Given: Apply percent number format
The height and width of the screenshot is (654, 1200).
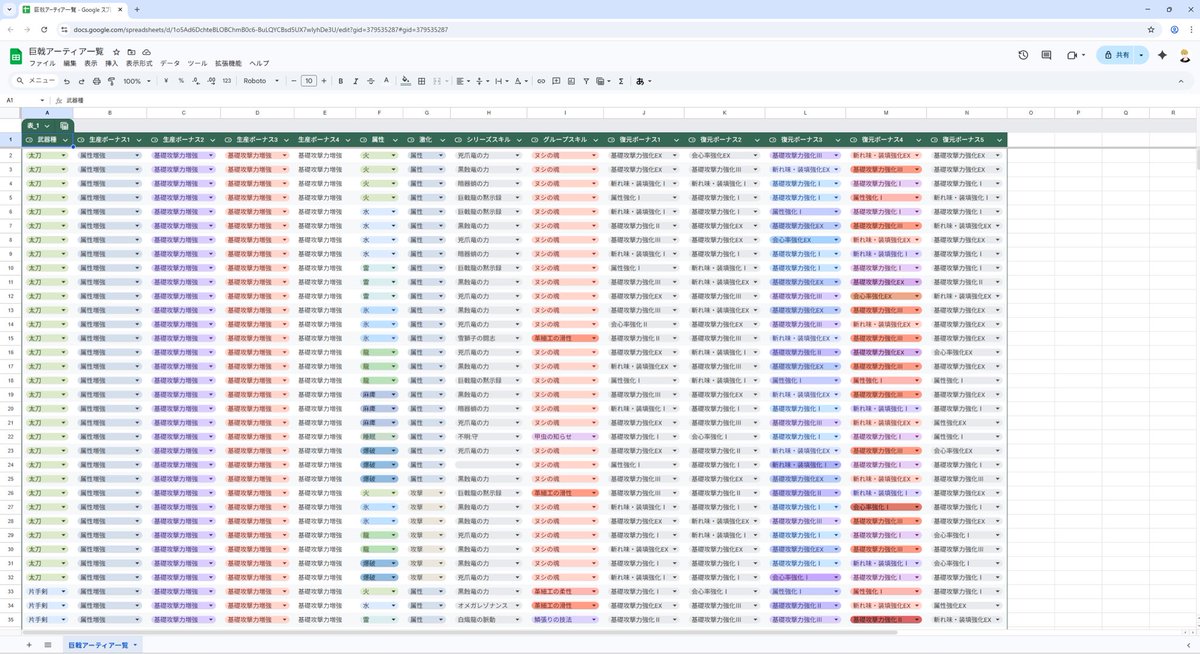Looking at the screenshot, I should point(181,81).
